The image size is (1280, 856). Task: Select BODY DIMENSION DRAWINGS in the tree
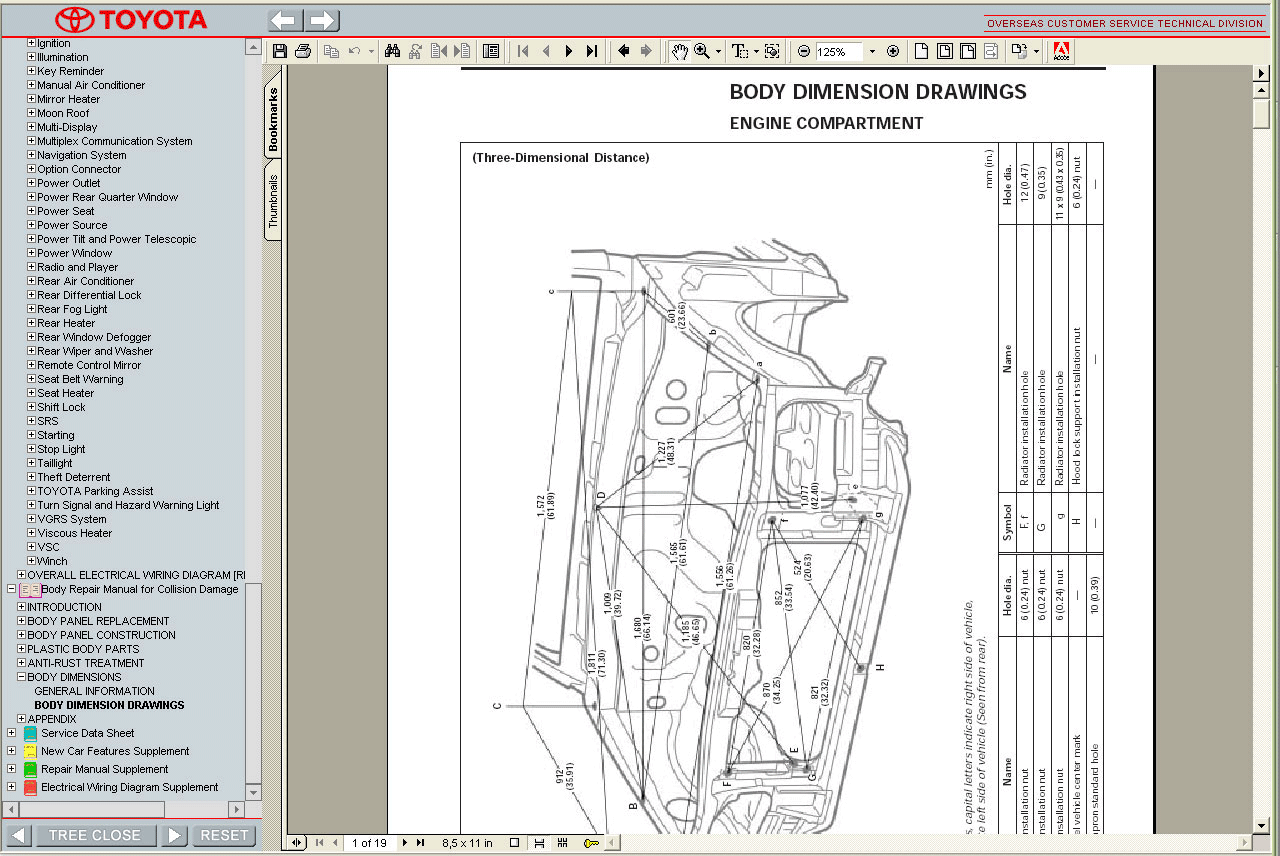pos(109,705)
